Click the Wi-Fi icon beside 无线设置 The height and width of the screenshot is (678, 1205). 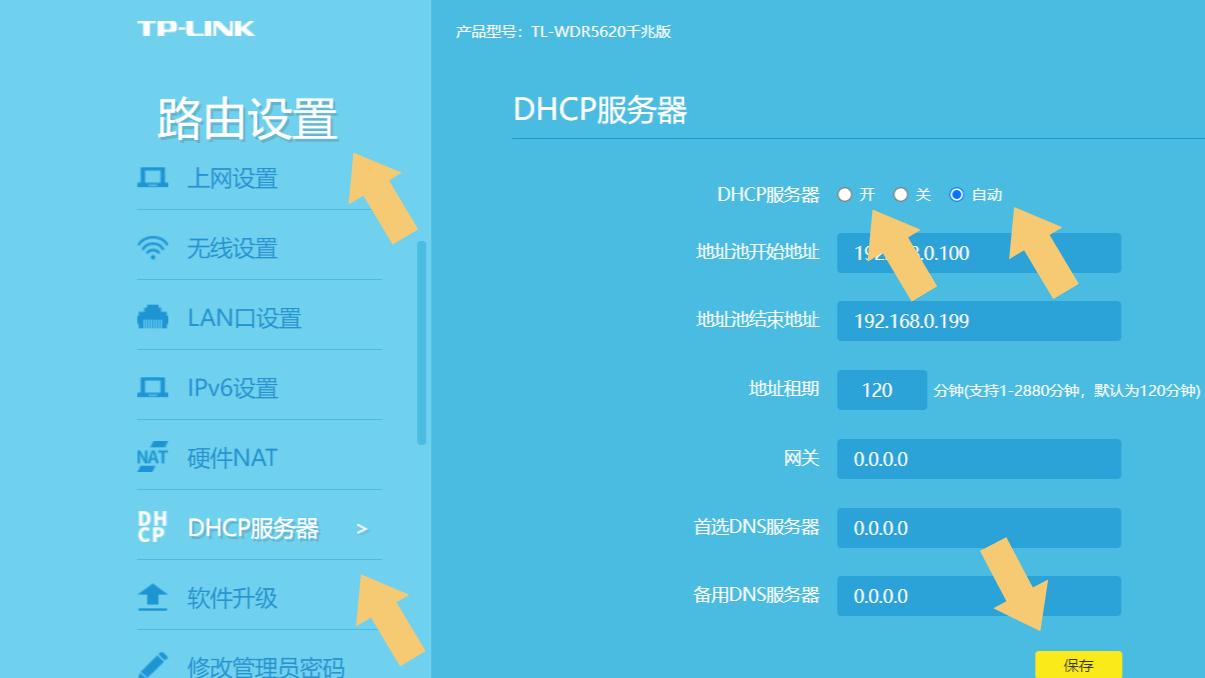click(x=152, y=248)
